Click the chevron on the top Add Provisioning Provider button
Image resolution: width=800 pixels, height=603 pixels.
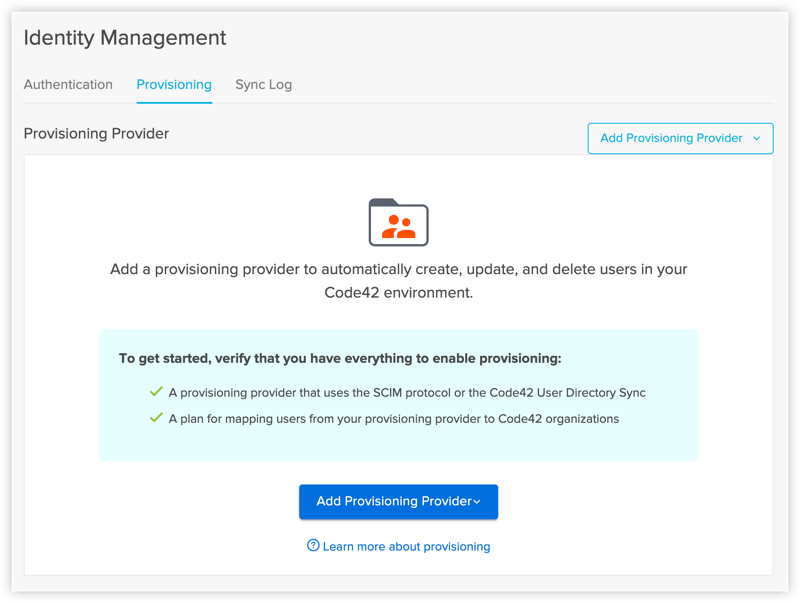coord(756,138)
